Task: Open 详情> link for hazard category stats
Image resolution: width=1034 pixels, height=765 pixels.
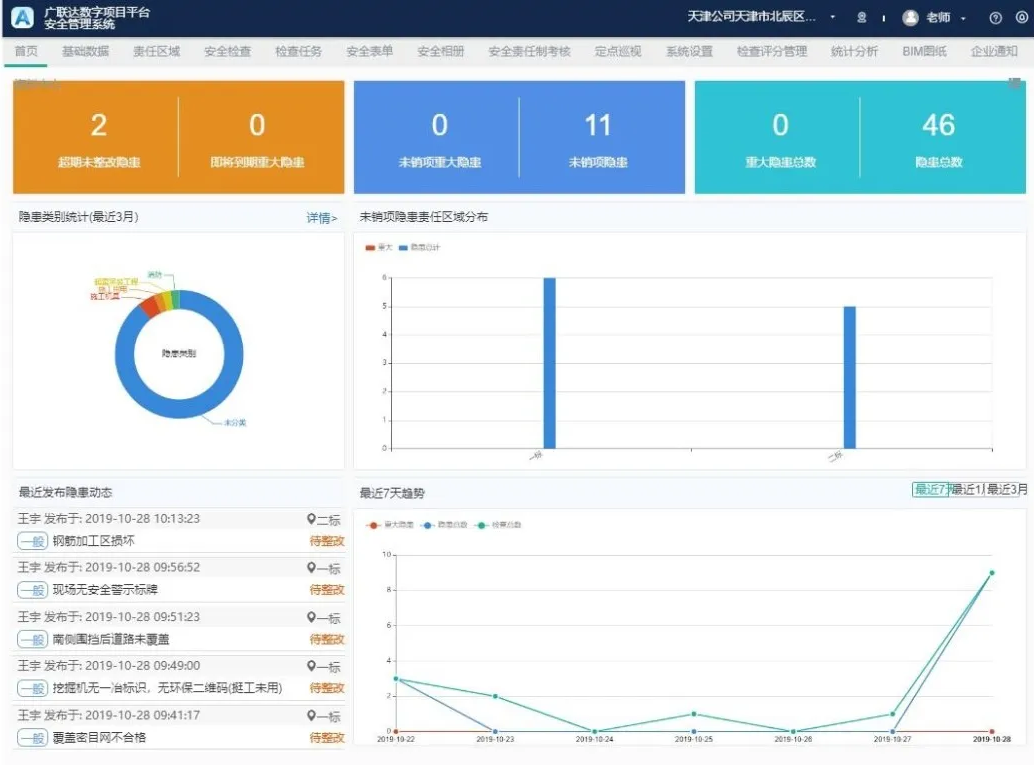Action: pos(322,218)
